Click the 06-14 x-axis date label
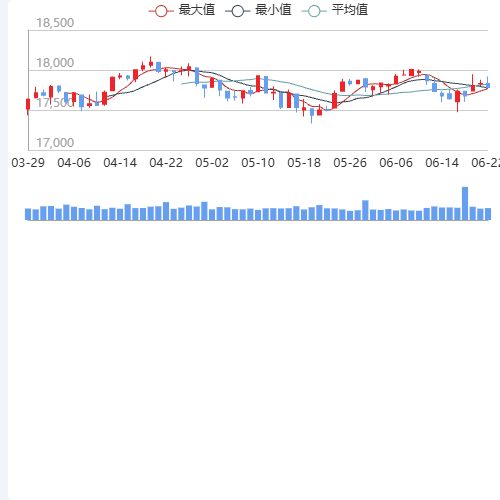Viewport: 500px width, 500px height. coord(442,163)
